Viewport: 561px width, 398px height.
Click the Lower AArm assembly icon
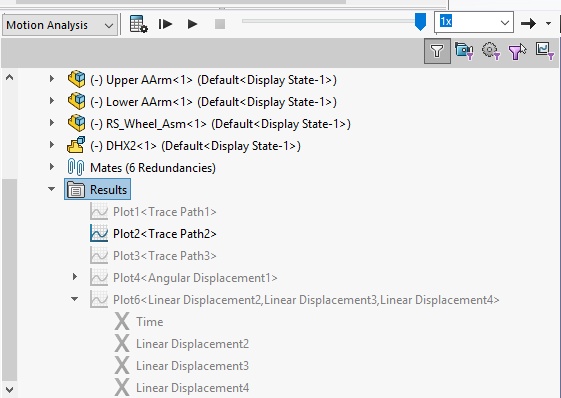77,101
